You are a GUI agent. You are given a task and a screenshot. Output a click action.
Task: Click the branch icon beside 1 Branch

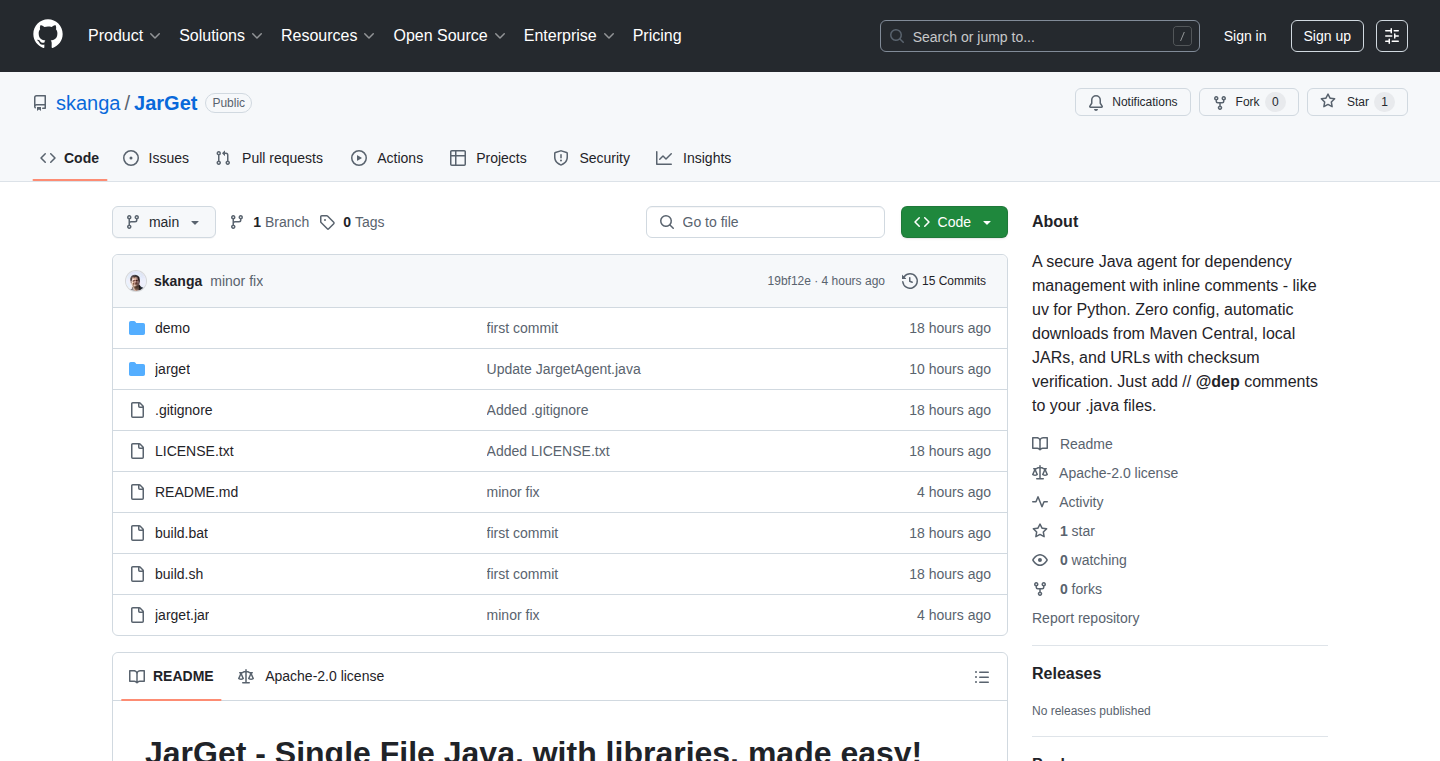click(x=237, y=222)
